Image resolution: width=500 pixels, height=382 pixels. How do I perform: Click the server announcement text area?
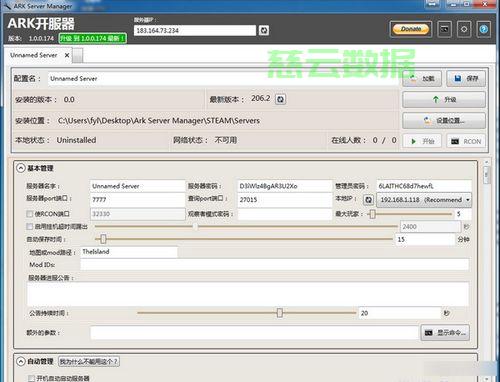pos(248,294)
